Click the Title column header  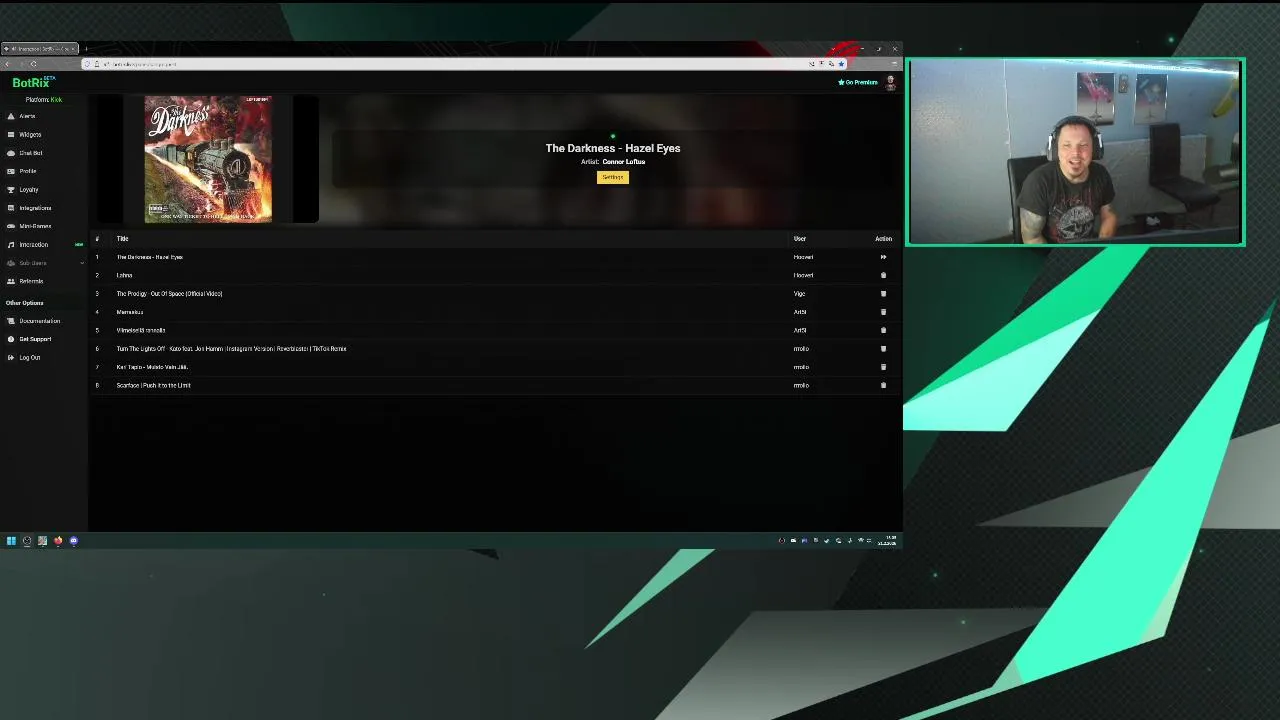[122, 239]
